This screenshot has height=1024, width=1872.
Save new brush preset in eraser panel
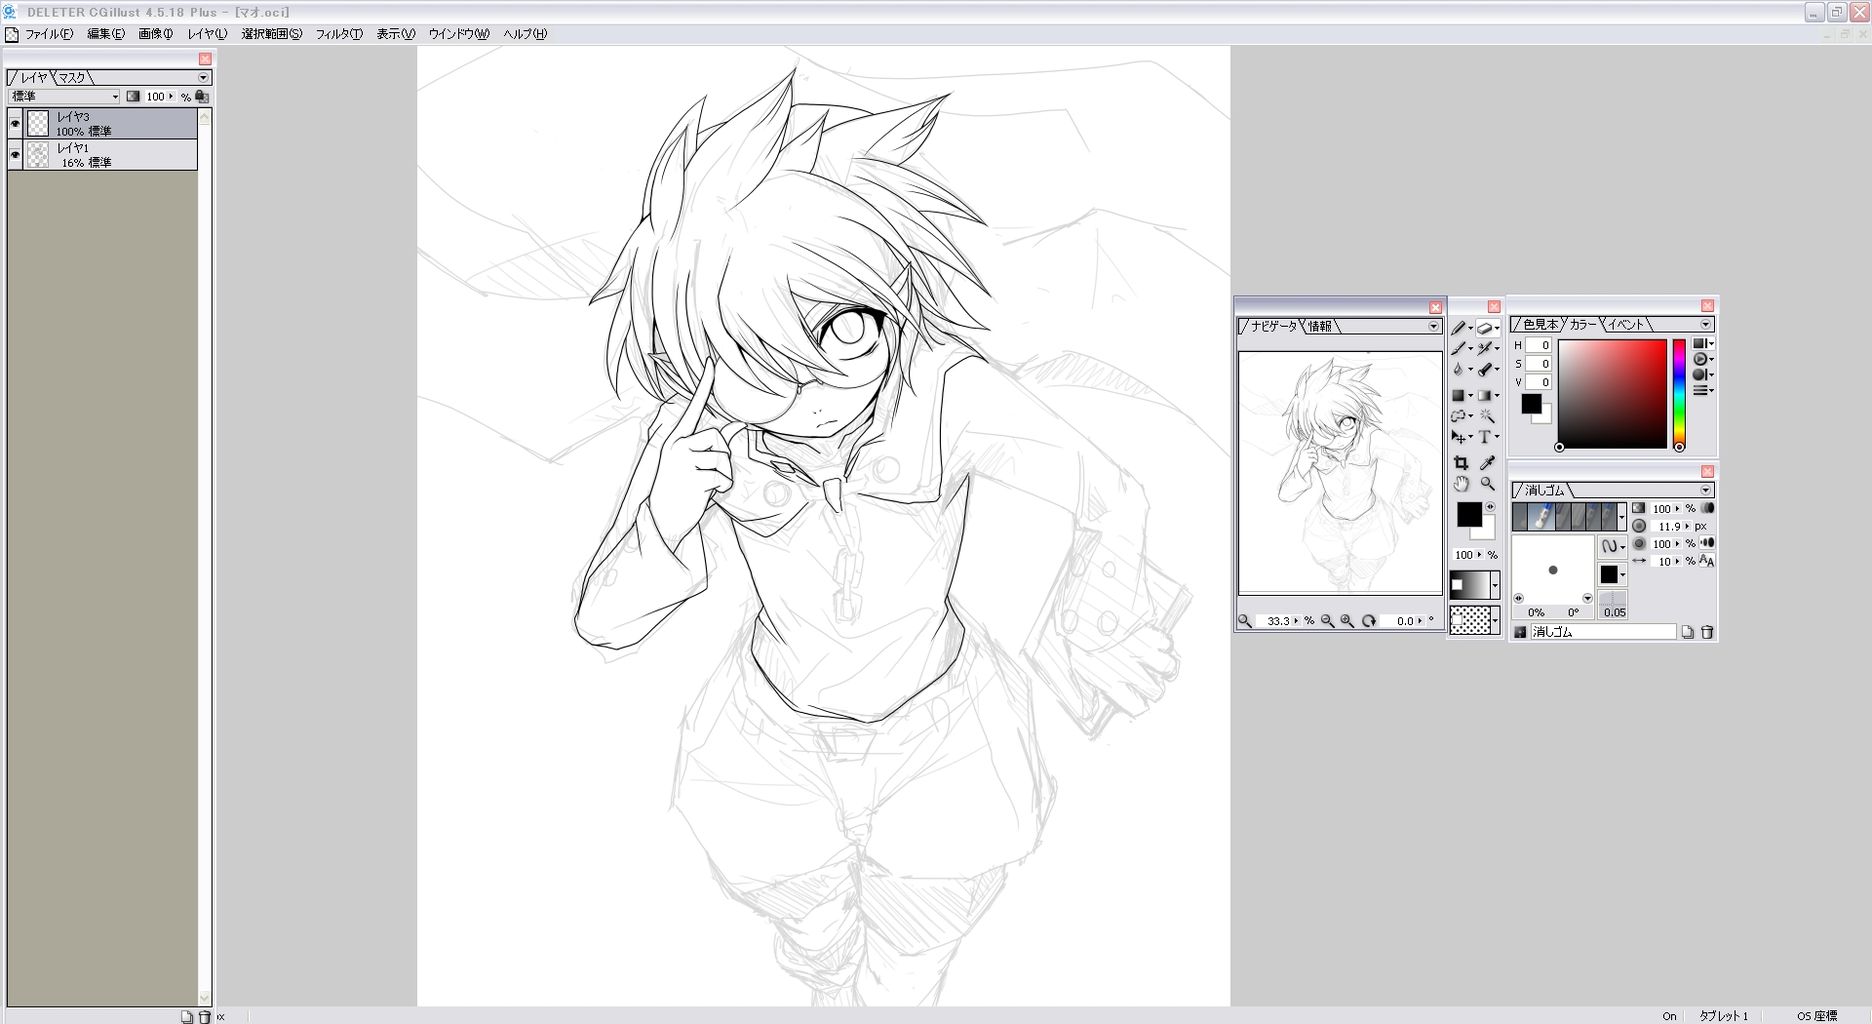(1688, 632)
